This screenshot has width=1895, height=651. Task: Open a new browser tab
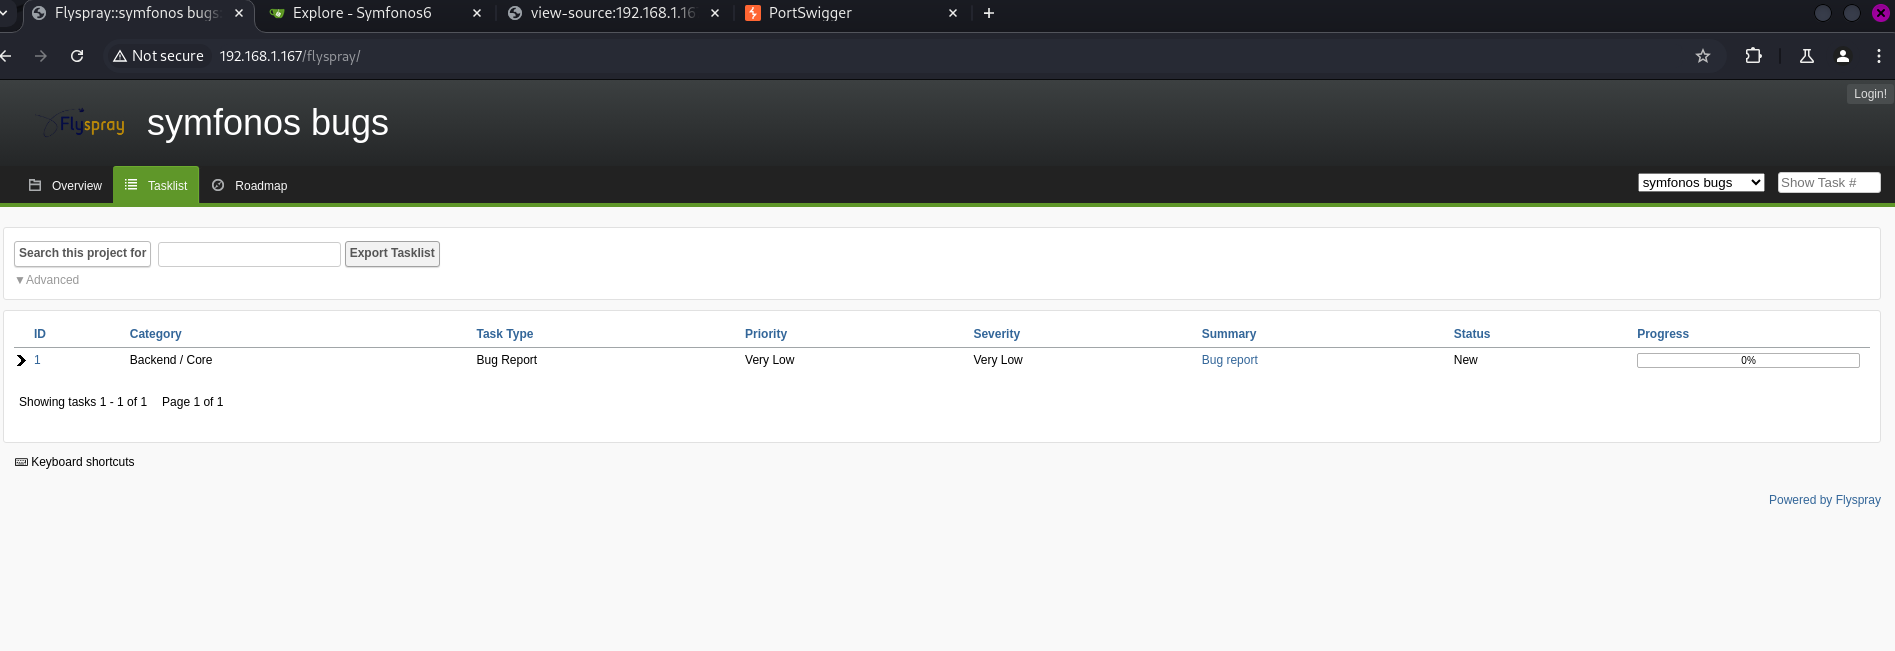click(x=988, y=13)
